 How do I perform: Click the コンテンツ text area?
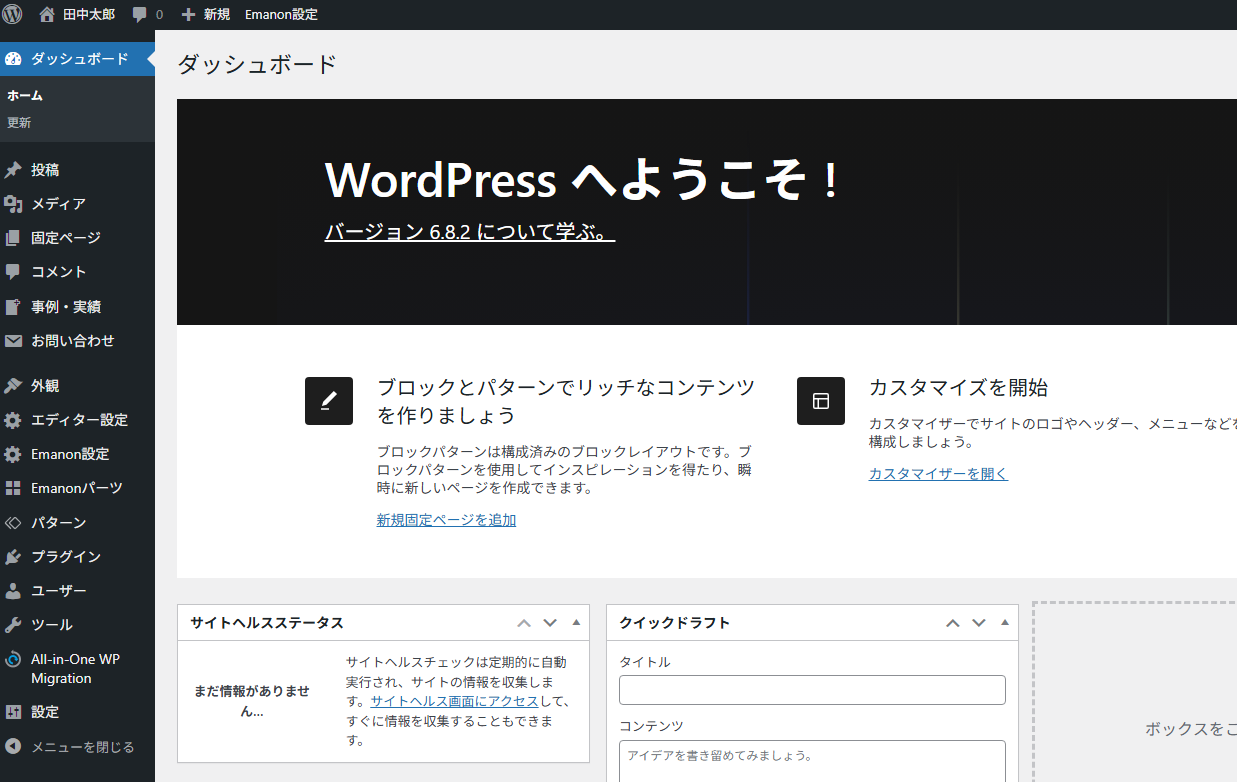coord(812,761)
